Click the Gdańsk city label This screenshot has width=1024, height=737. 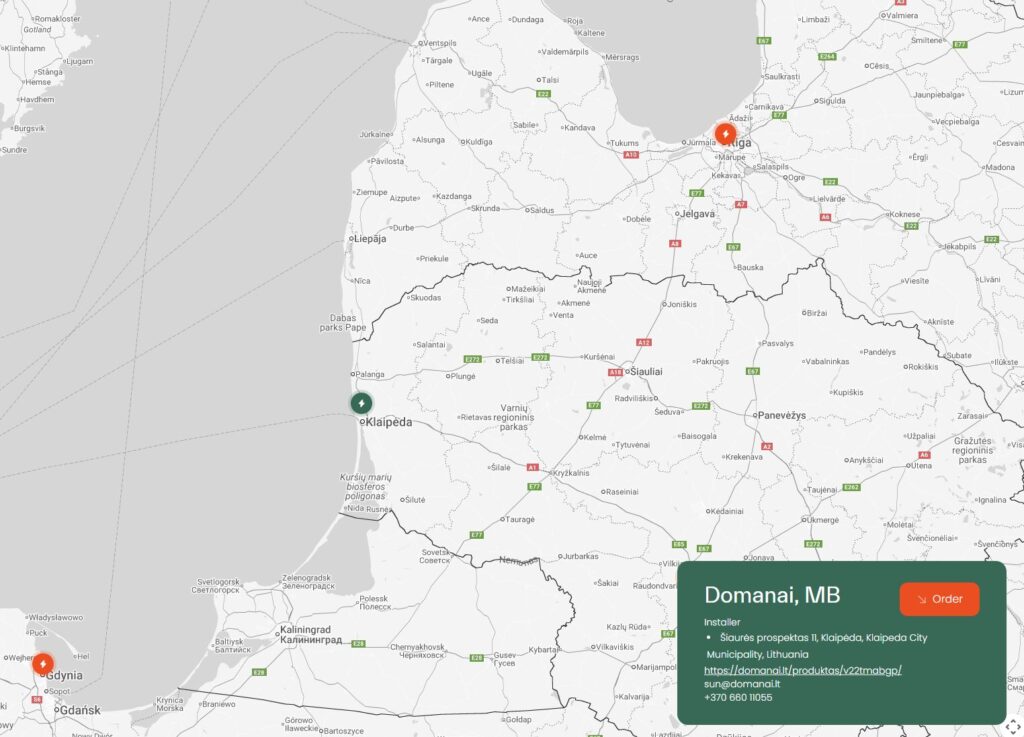click(x=80, y=710)
